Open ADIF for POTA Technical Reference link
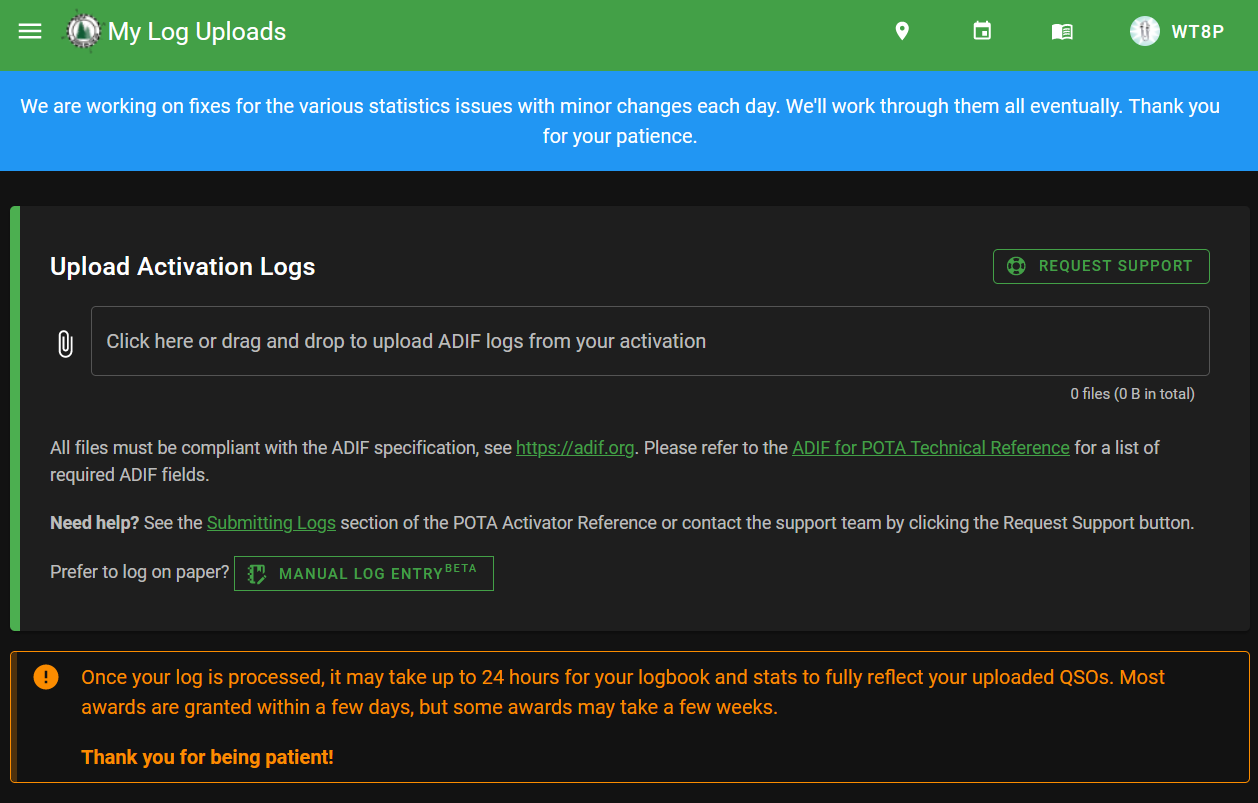This screenshot has height=803, width=1258. [930, 448]
